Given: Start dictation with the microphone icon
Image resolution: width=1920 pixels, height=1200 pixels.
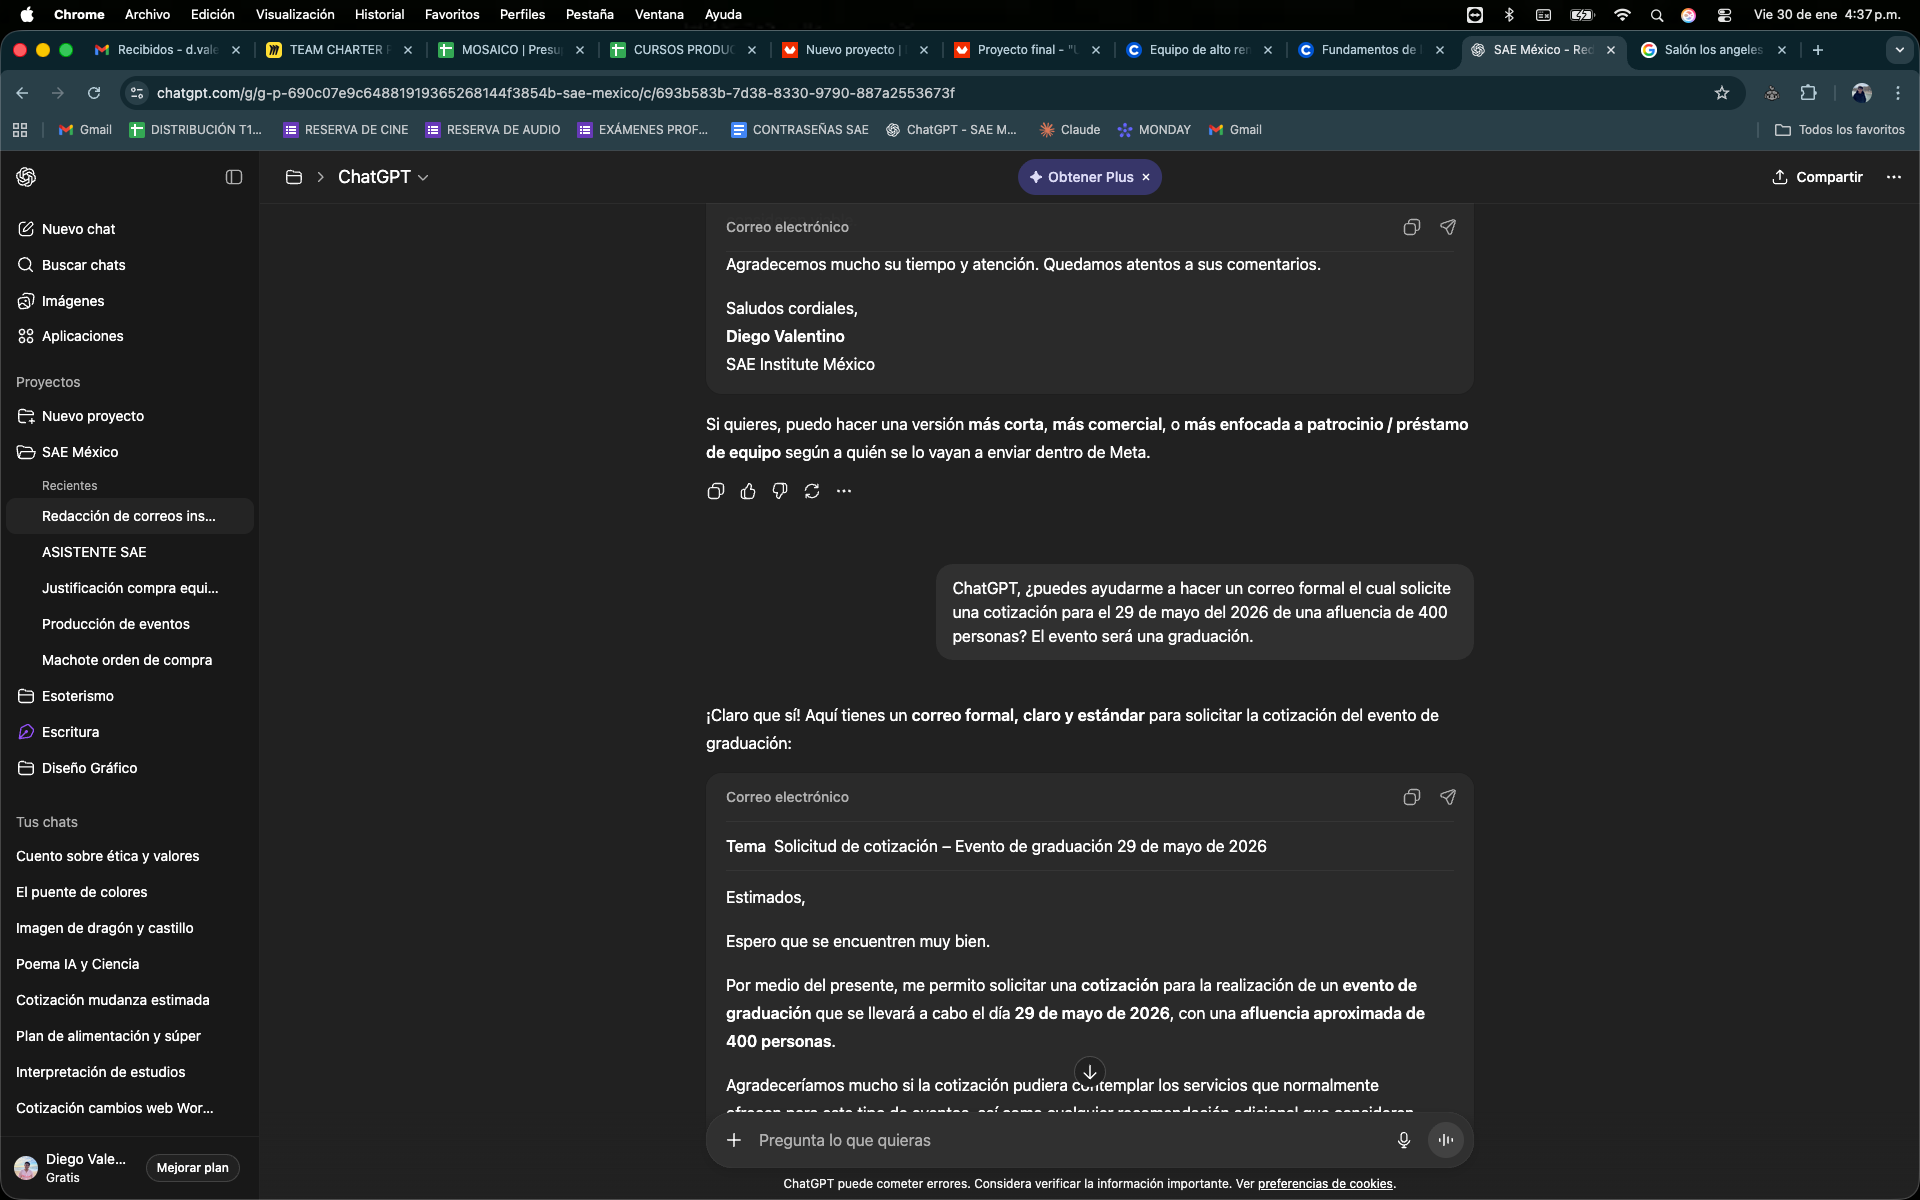Looking at the screenshot, I should click(1403, 1140).
